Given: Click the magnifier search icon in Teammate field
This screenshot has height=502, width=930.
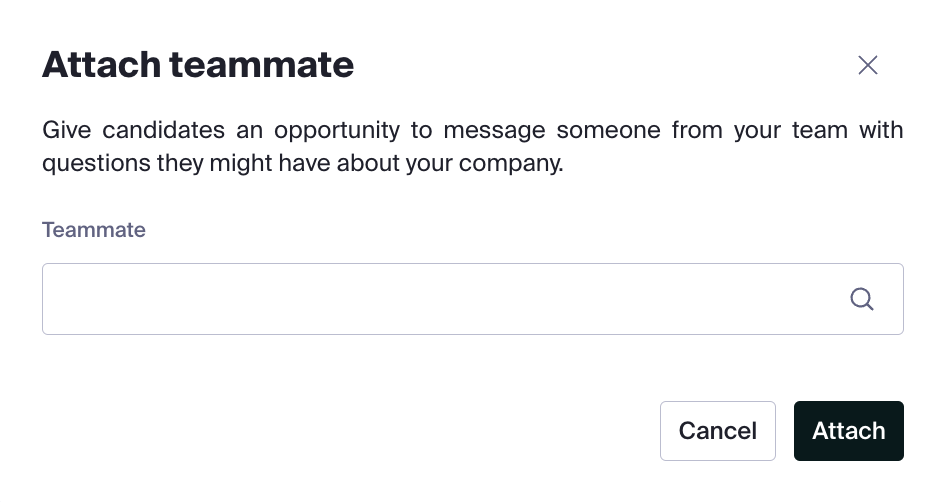Looking at the screenshot, I should click(x=862, y=299).
